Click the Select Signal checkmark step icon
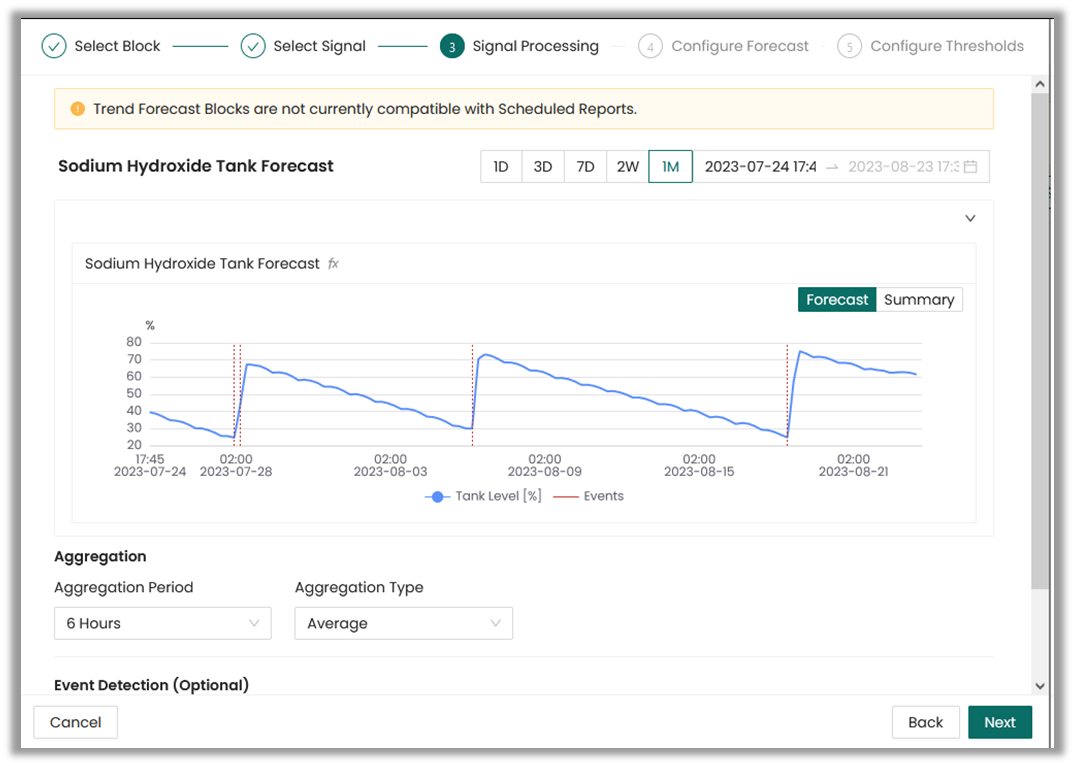Image resolution: width=1075 pixels, height=766 pixels. [253, 46]
